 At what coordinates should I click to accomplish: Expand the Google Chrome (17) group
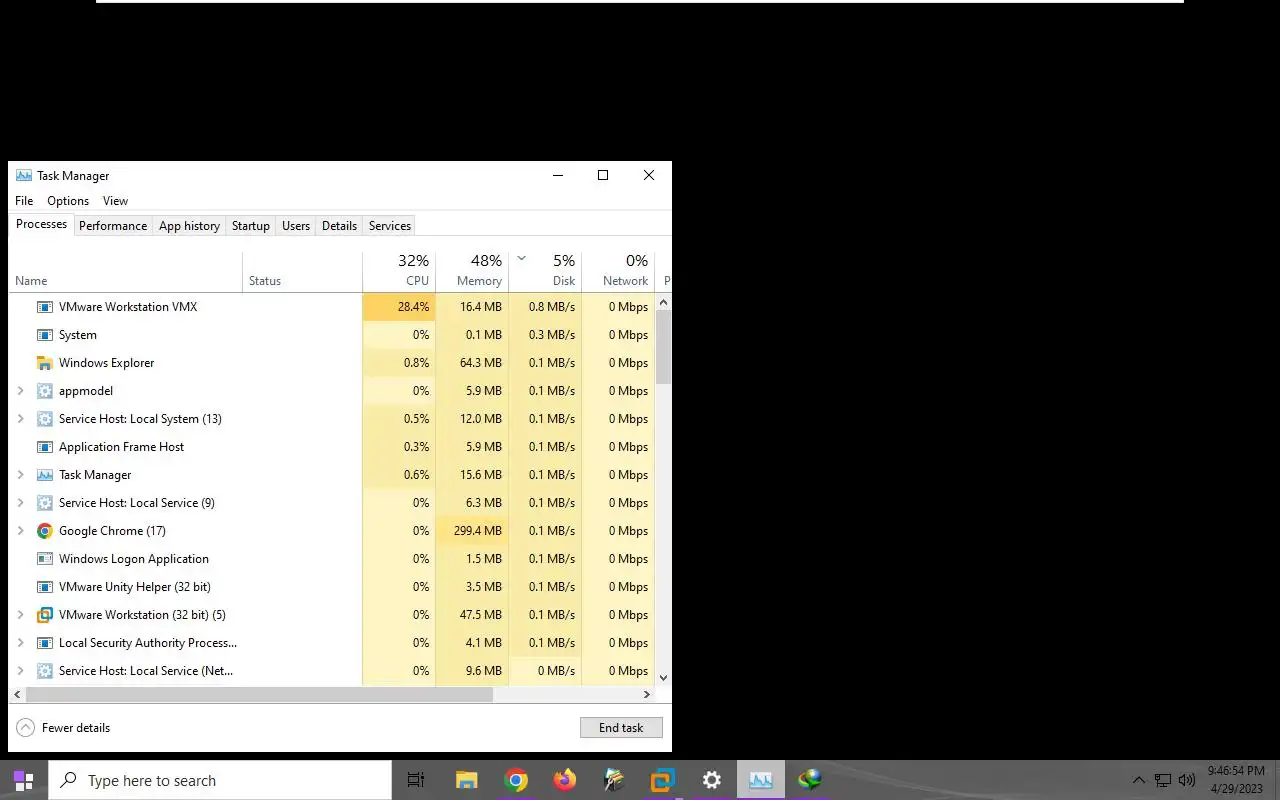[20, 531]
